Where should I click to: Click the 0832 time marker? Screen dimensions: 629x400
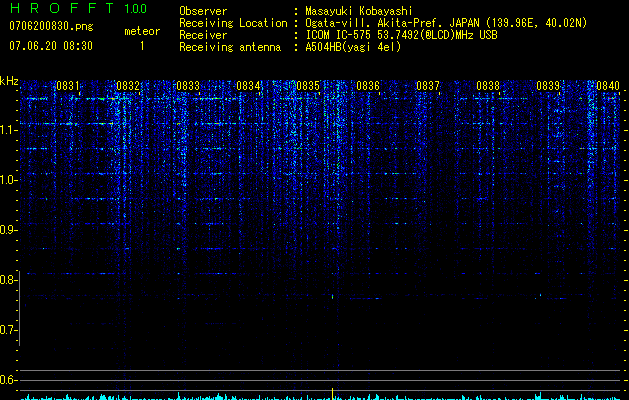[128, 86]
